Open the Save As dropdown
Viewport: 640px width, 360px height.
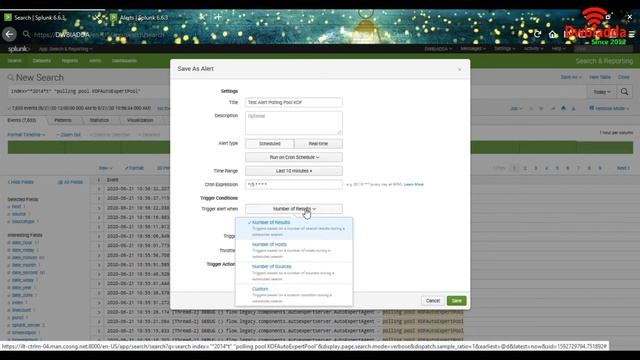[570, 77]
